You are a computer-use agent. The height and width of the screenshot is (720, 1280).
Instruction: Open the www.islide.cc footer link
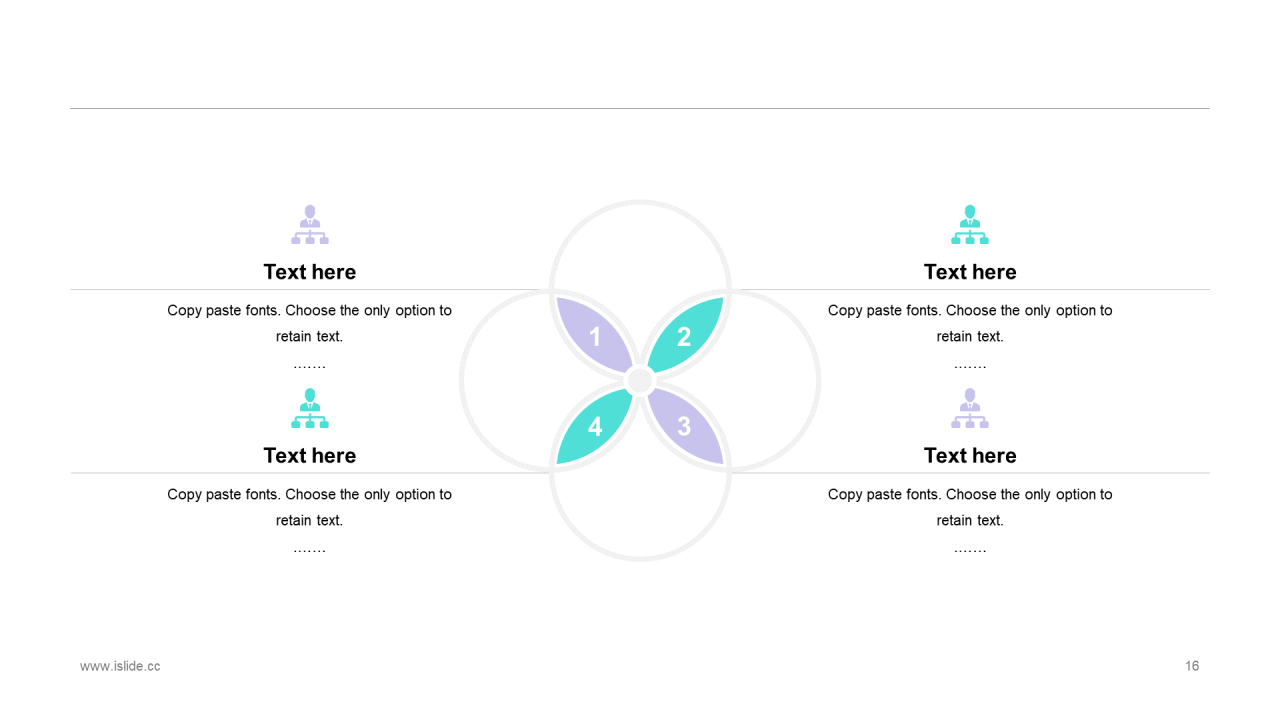120,666
